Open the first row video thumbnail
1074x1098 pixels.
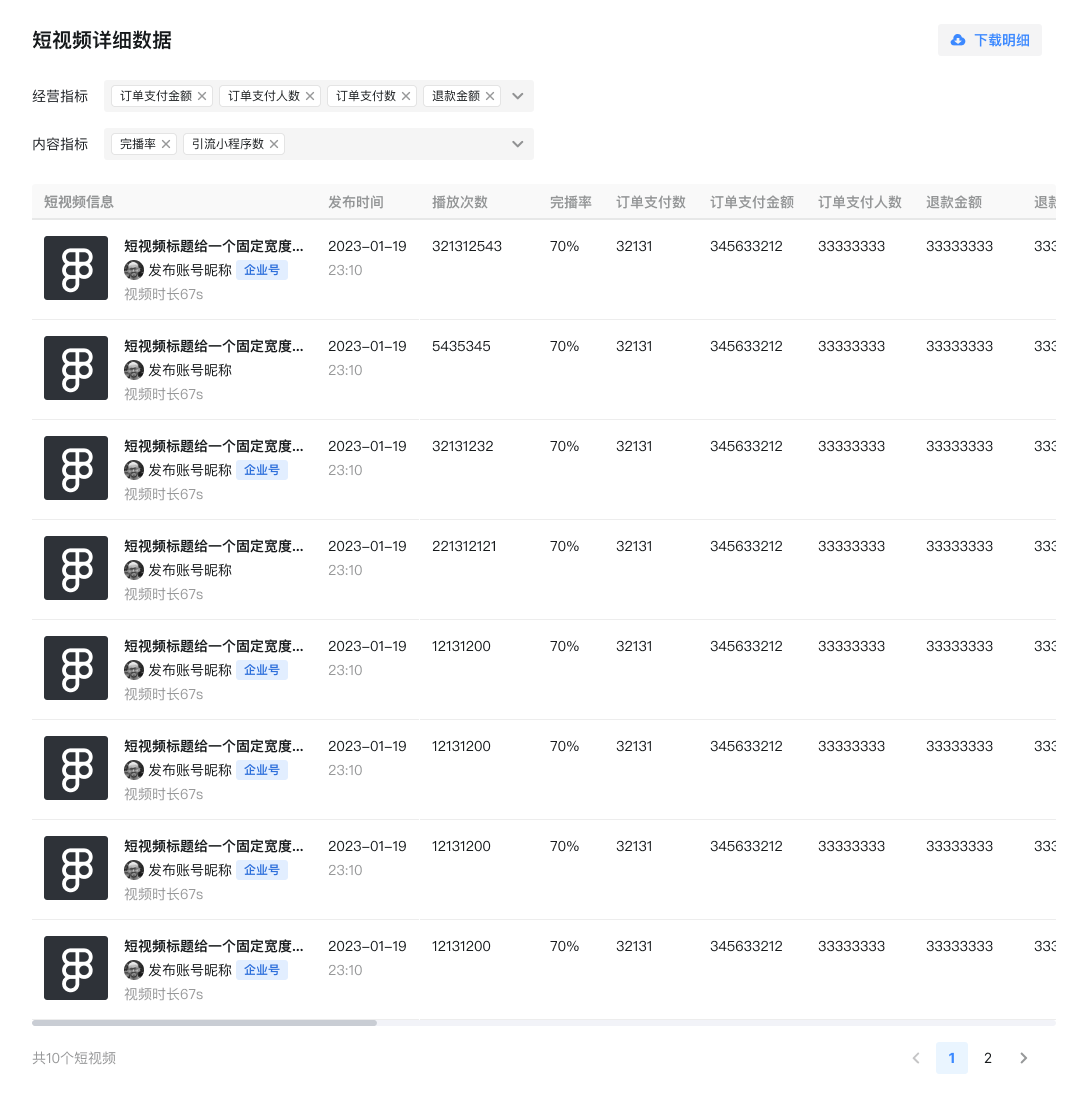(76, 268)
